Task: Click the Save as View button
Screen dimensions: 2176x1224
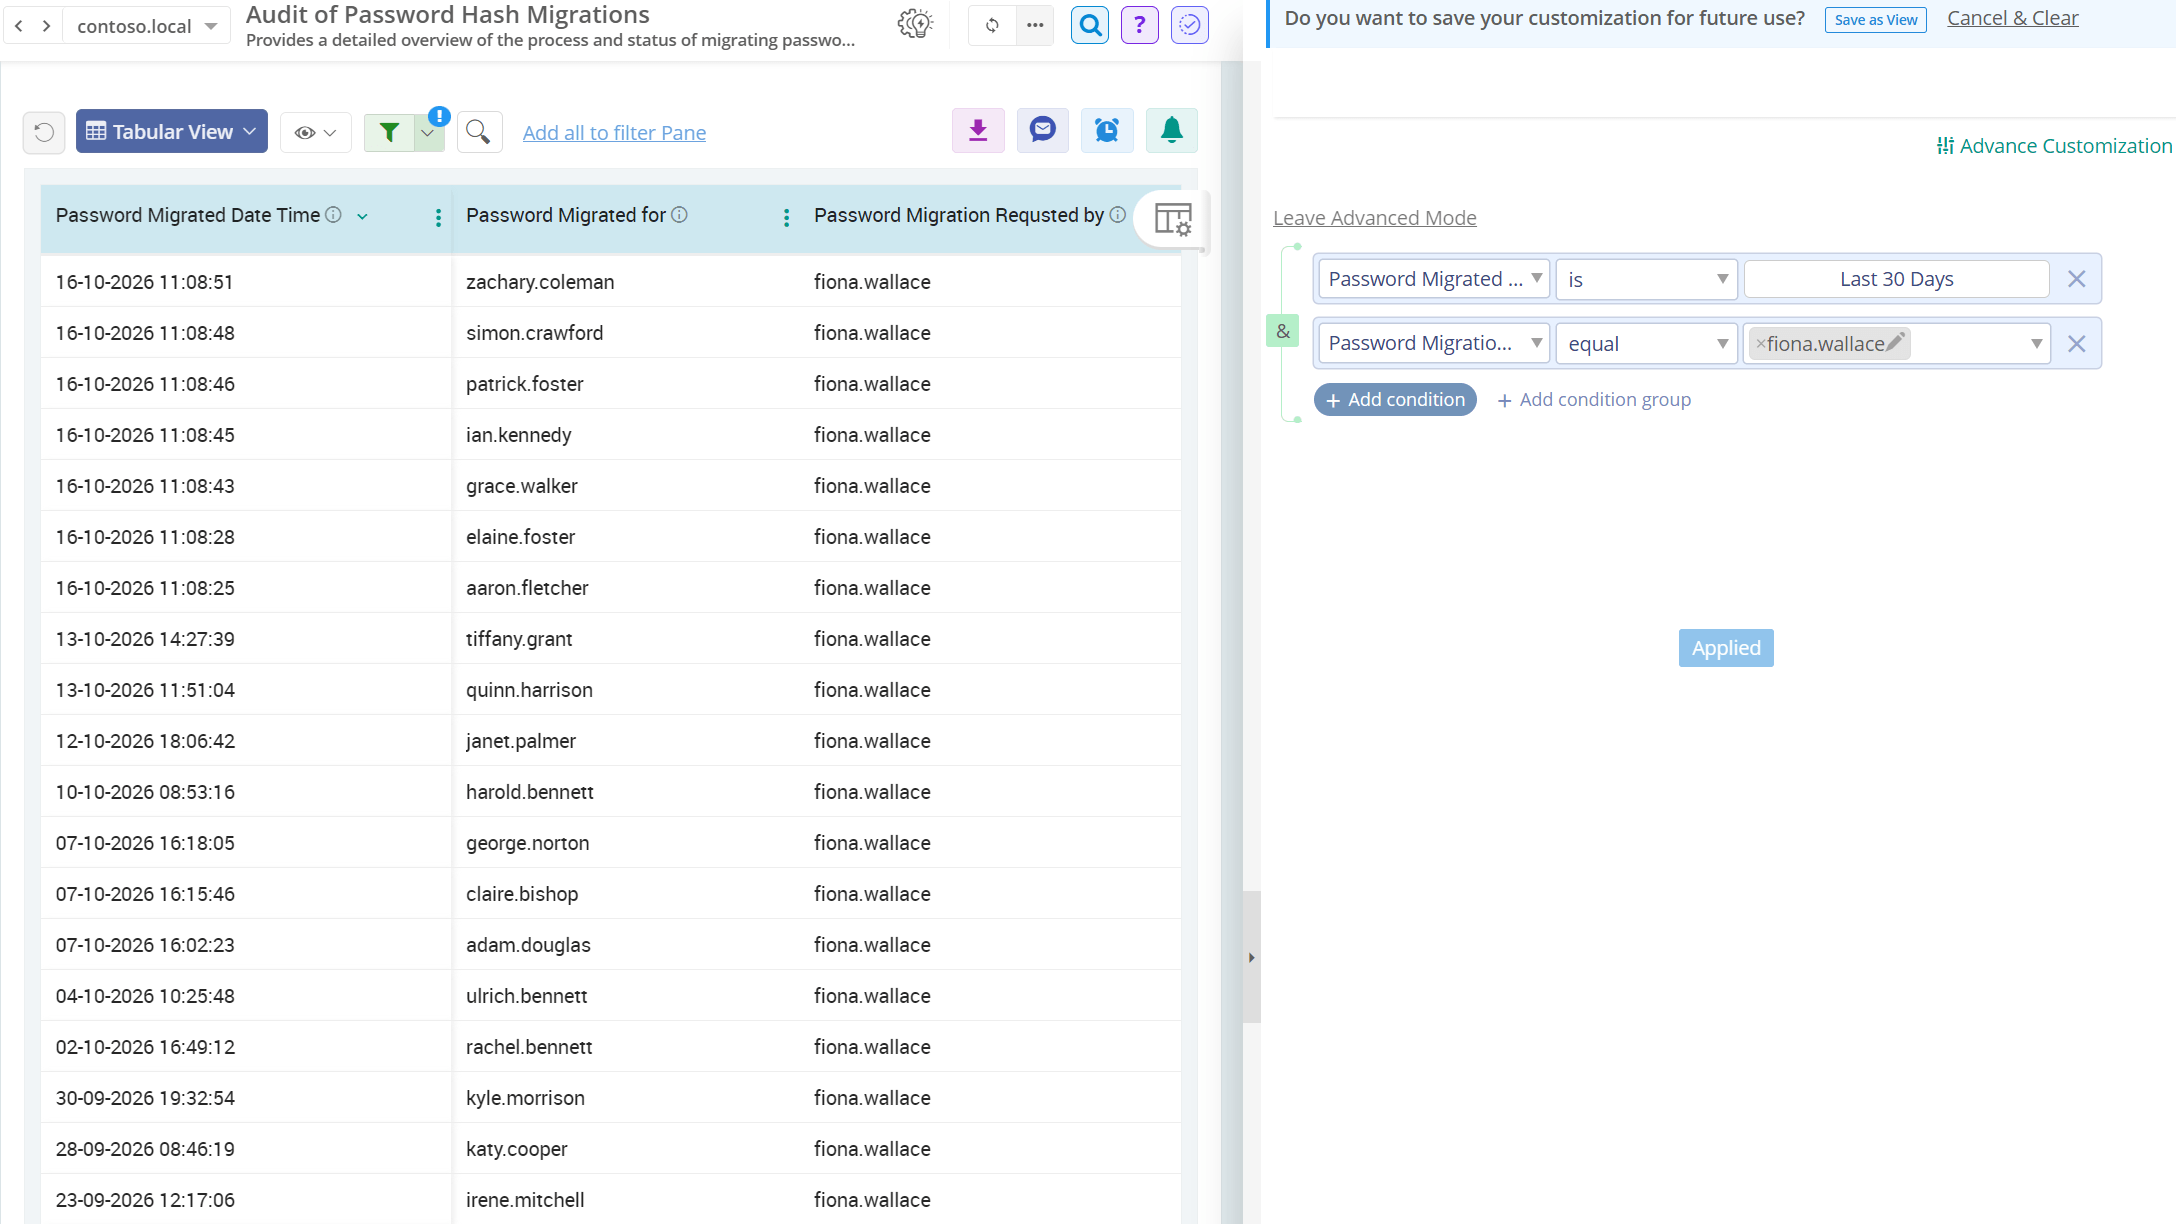Action: pos(1876,20)
